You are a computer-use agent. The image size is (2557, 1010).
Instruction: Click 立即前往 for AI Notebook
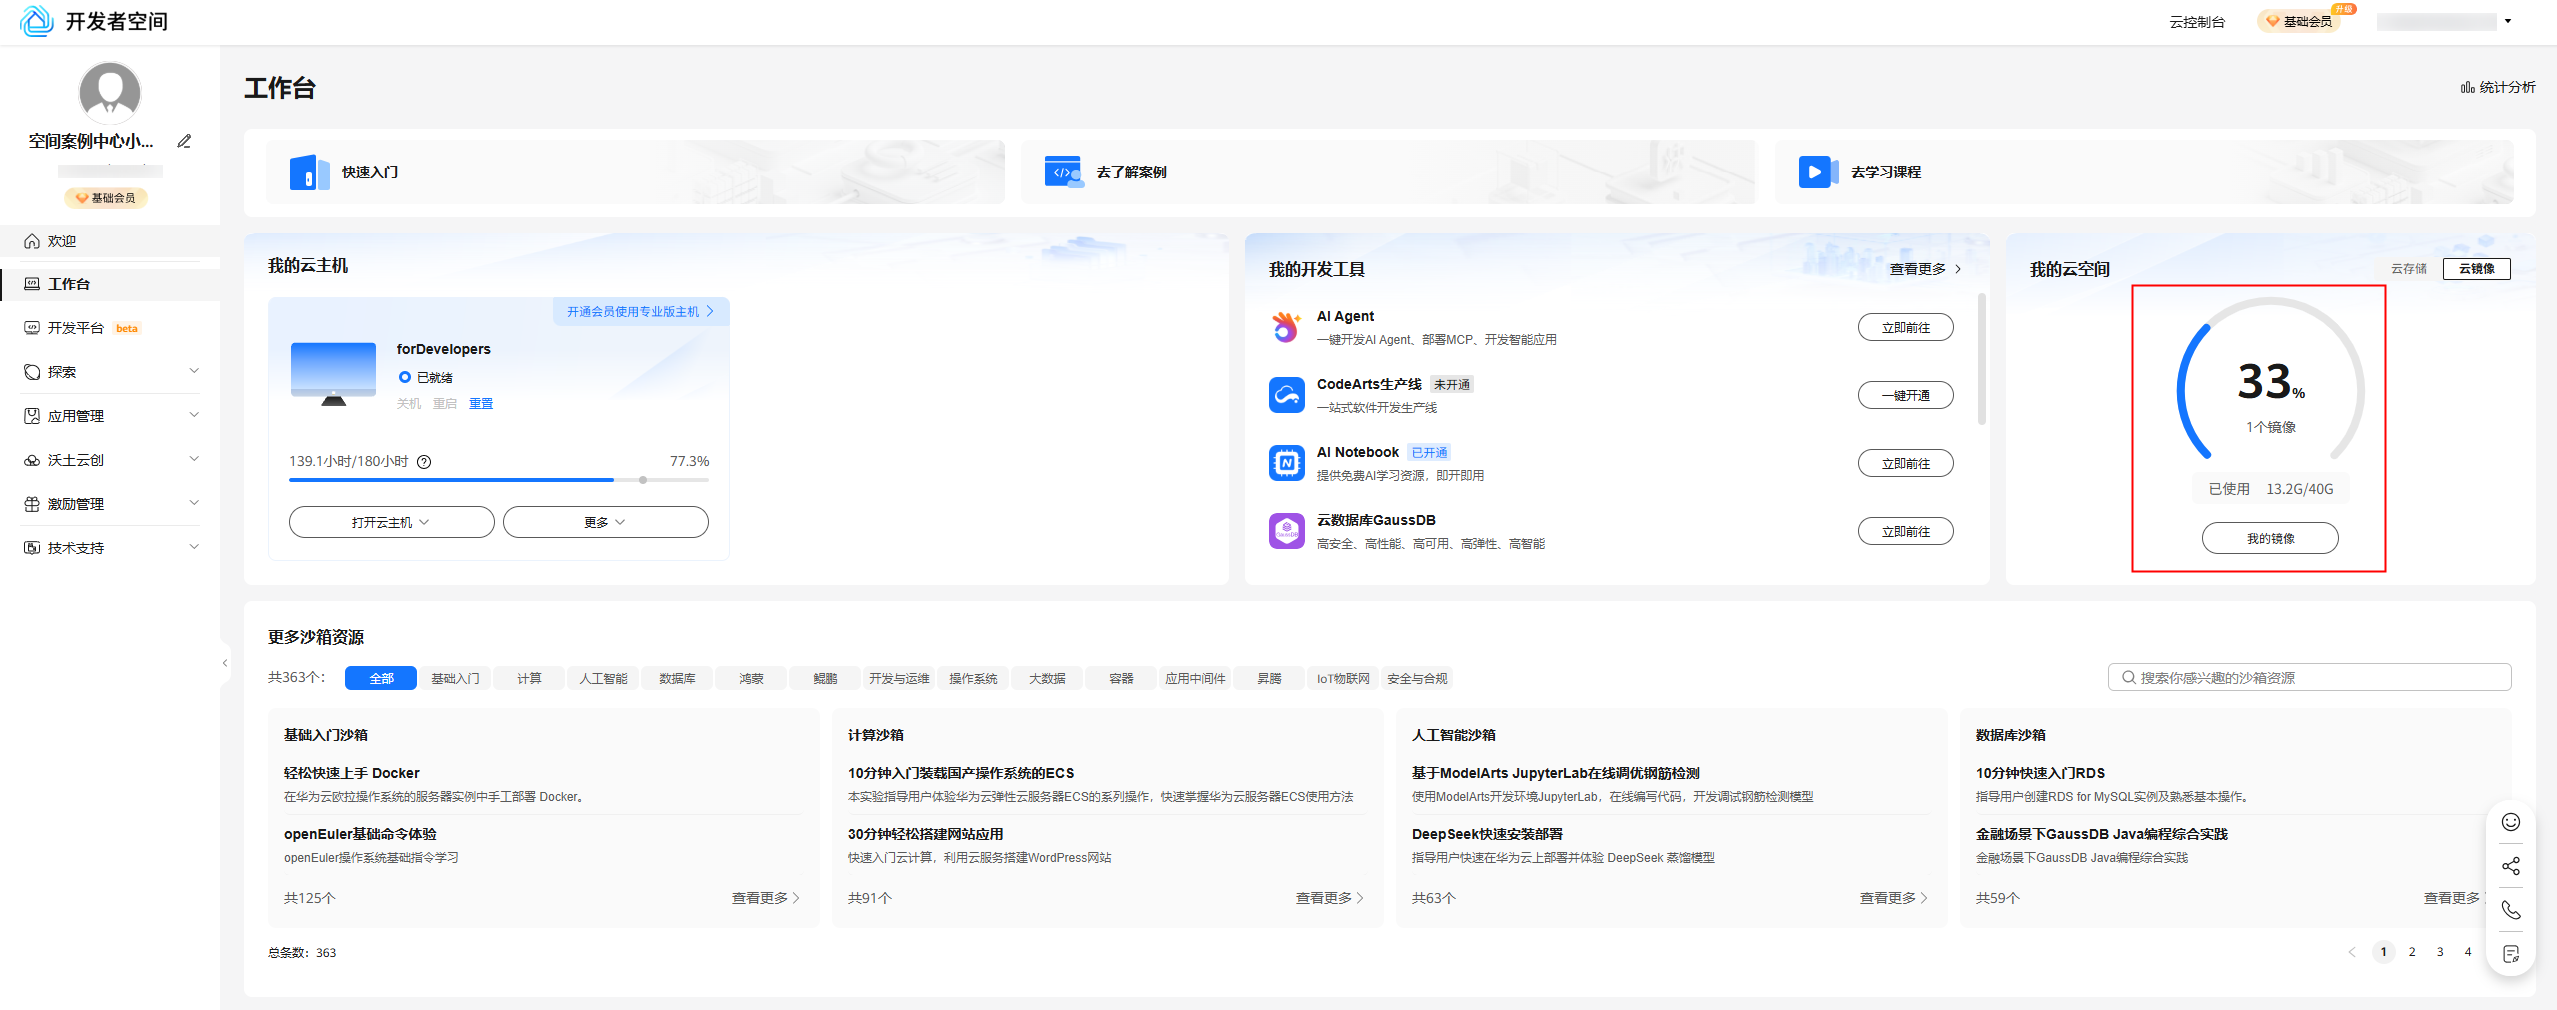pyautogui.click(x=1905, y=463)
